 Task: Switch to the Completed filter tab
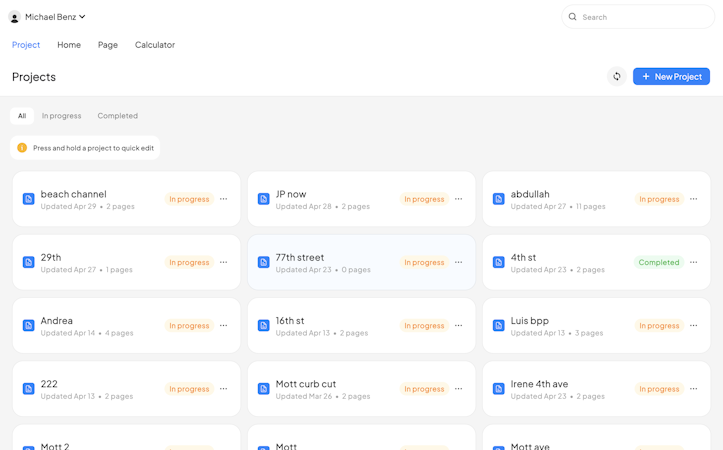(x=118, y=116)
